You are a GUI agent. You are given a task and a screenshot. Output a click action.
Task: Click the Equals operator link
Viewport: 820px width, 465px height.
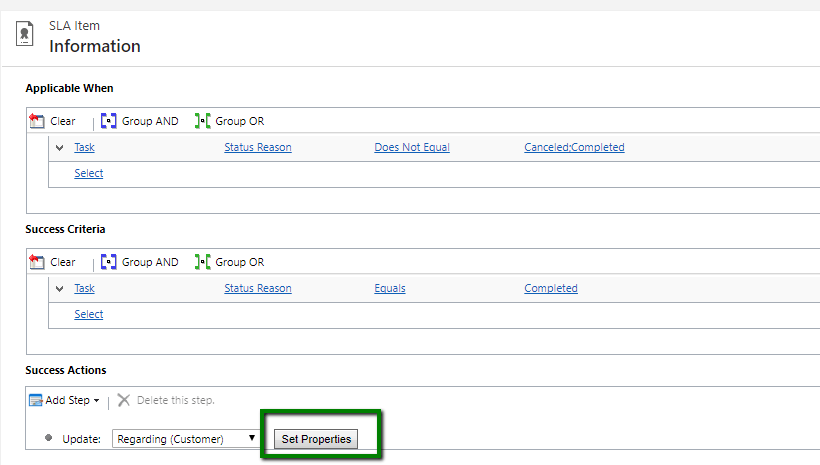pos(390,288)
